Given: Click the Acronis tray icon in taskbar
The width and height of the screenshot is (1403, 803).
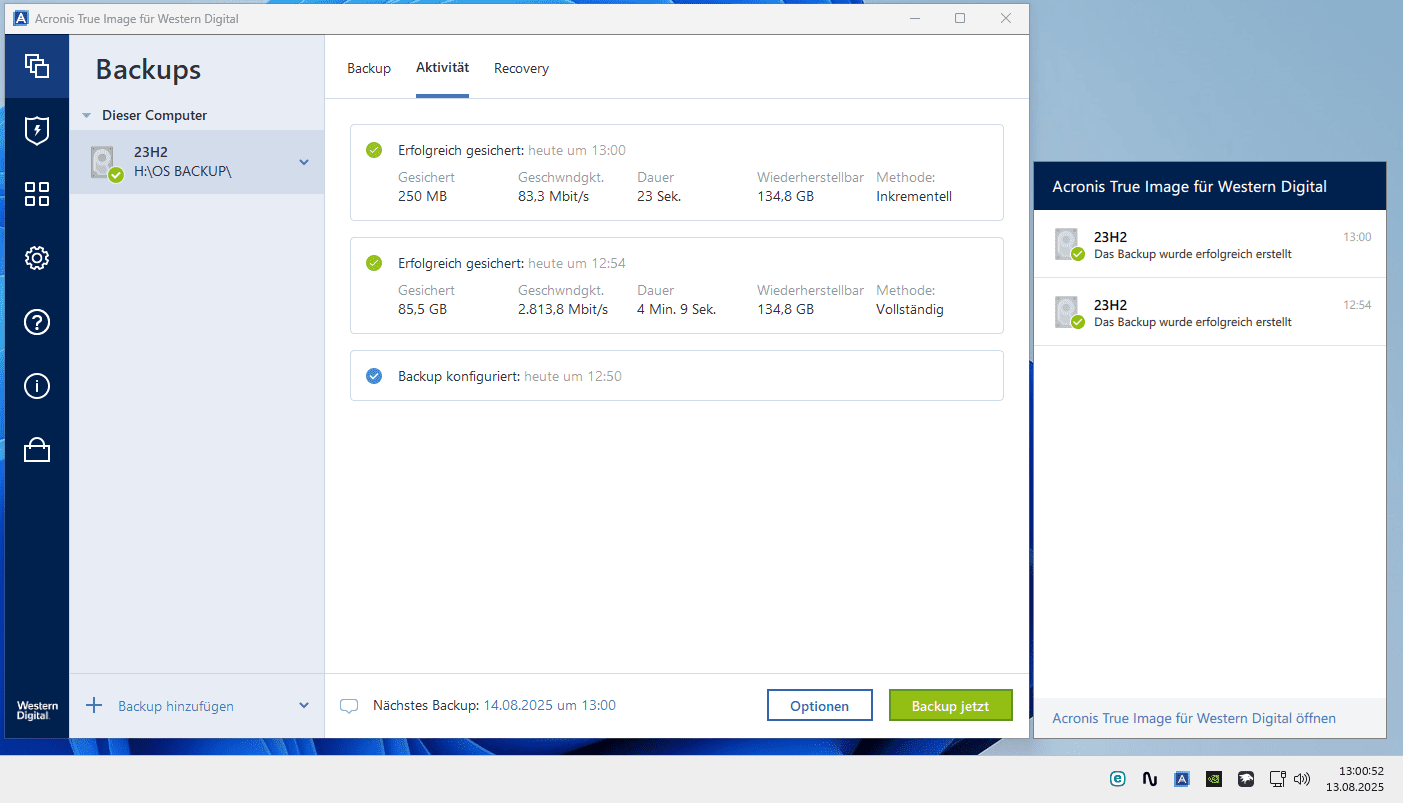Looking at the screenshot, I should click(x=1181, y=778).
